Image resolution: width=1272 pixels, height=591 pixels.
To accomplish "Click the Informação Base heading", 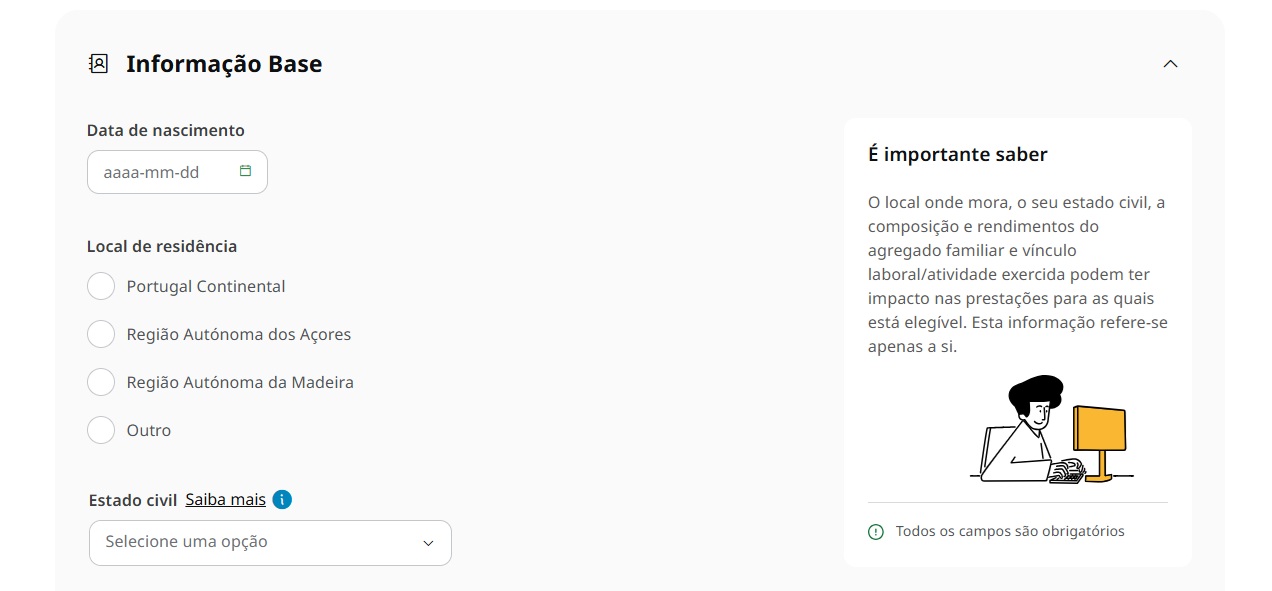I will click(224, 64).
